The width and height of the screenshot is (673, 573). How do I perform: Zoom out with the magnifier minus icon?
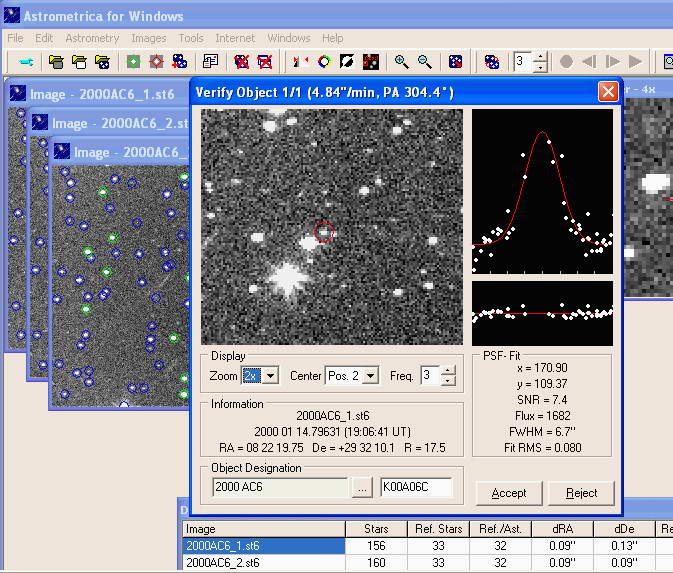[x=425, y=62]
